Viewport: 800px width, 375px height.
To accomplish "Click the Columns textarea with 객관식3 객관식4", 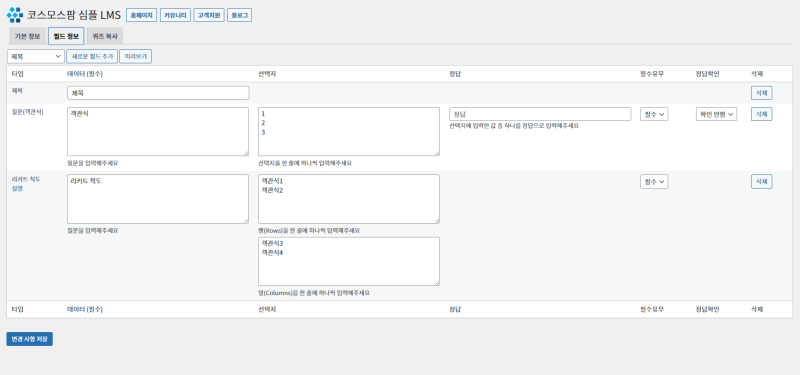I will [348, 261].
